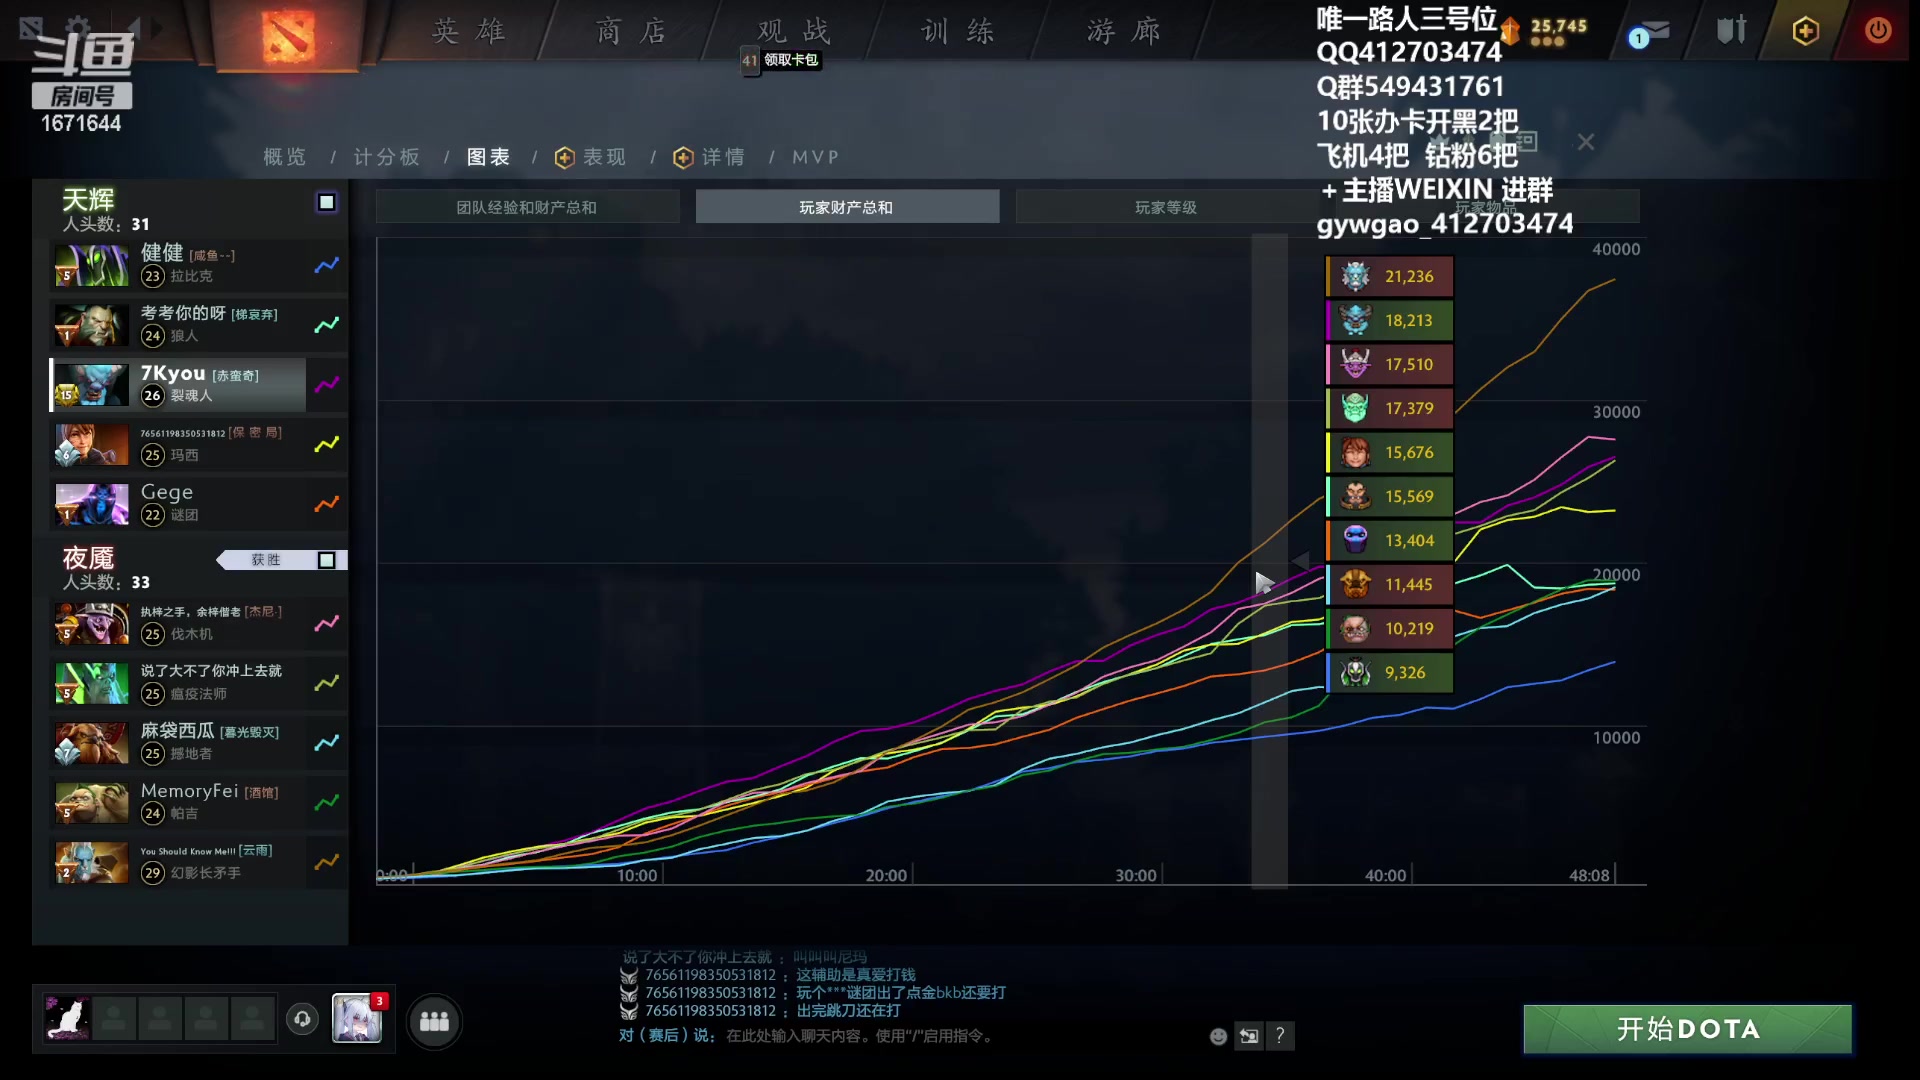The height and width of the screenshot is (1080, 1920).
Task: Click the 13,404 net worth tooltip entry
Action: (1389, 540)
